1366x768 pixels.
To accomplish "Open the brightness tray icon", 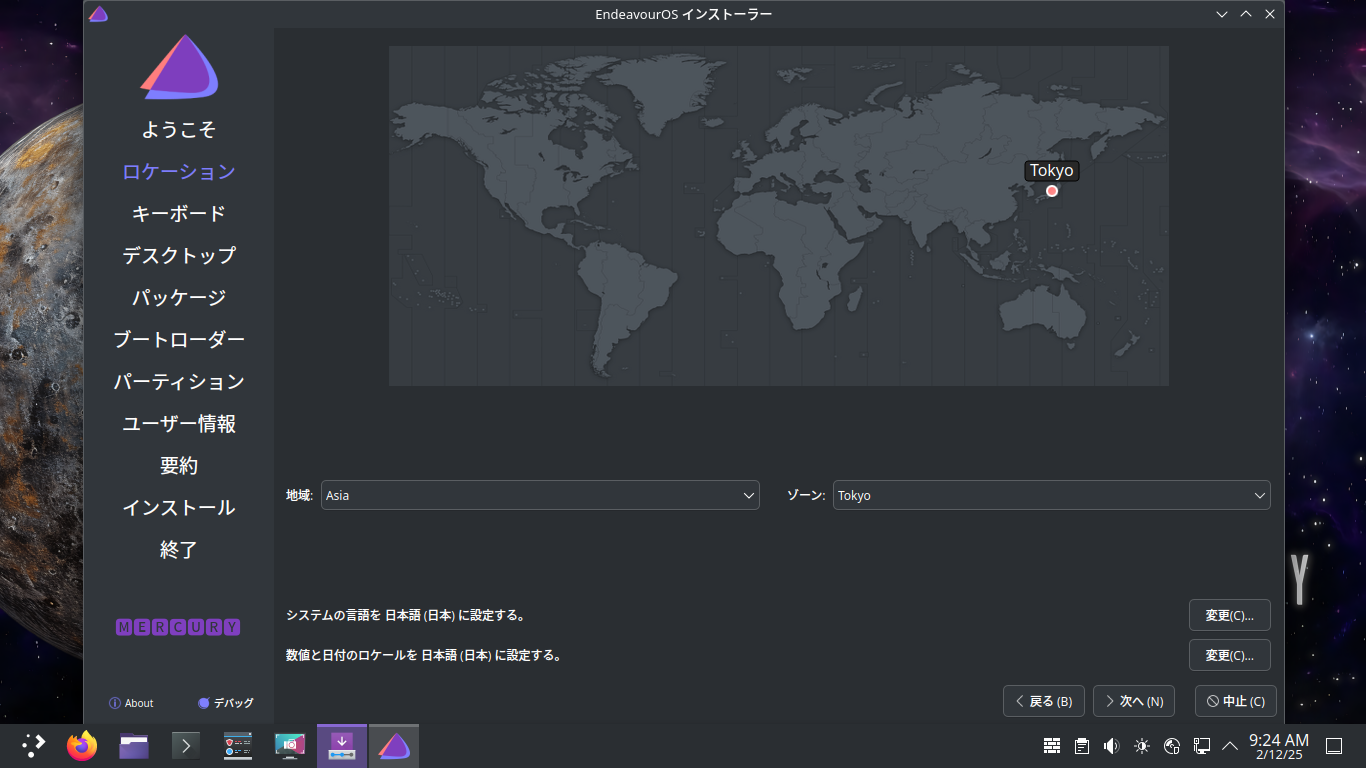I will pos(1142,745).
